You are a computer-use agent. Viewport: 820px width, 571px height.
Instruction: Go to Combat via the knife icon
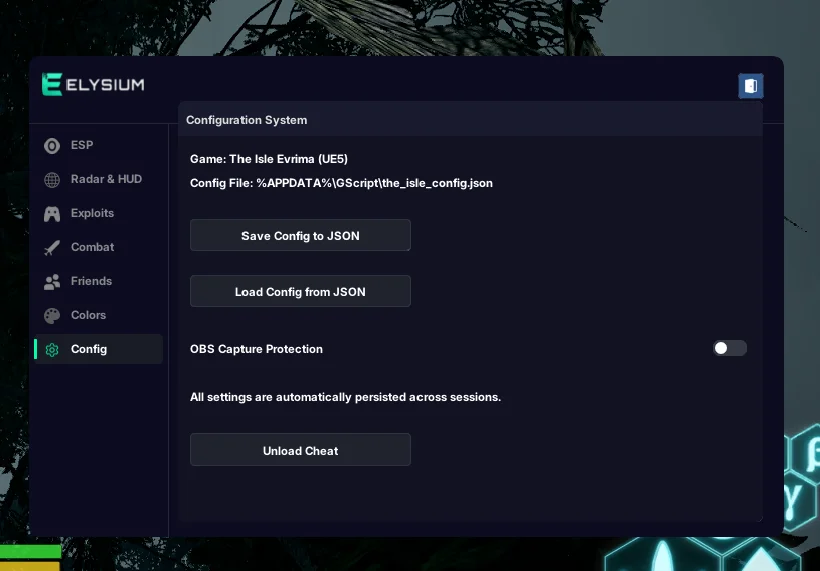[x=52, y=248]
